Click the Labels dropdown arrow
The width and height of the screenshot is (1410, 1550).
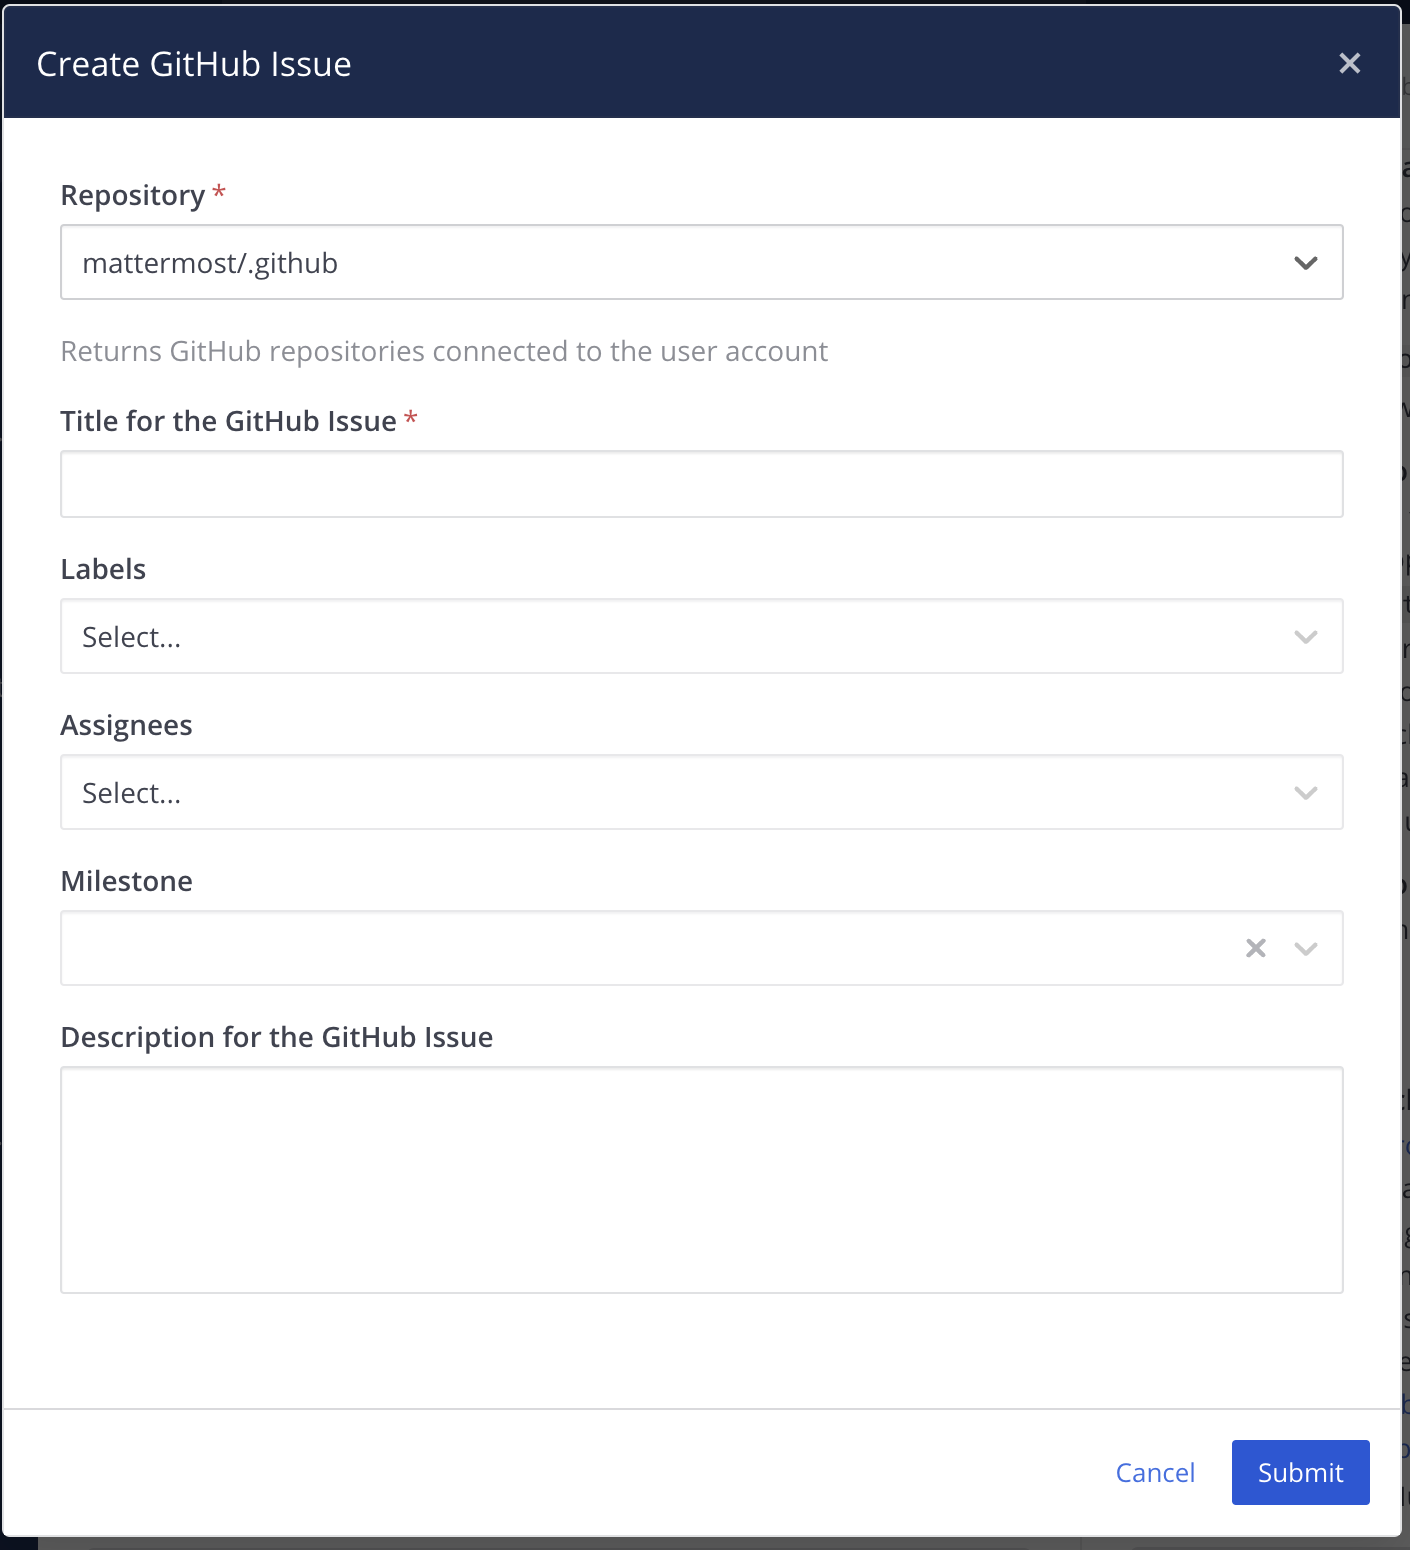1304,636
